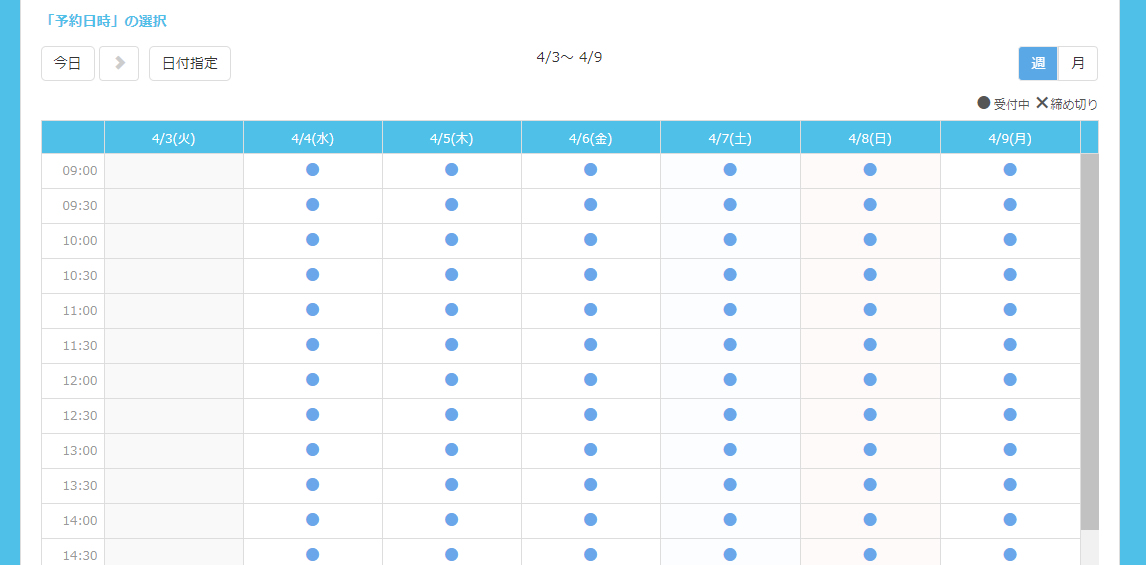
Task: Click the 4/7(土) column header
Action: tap(730, 138)
